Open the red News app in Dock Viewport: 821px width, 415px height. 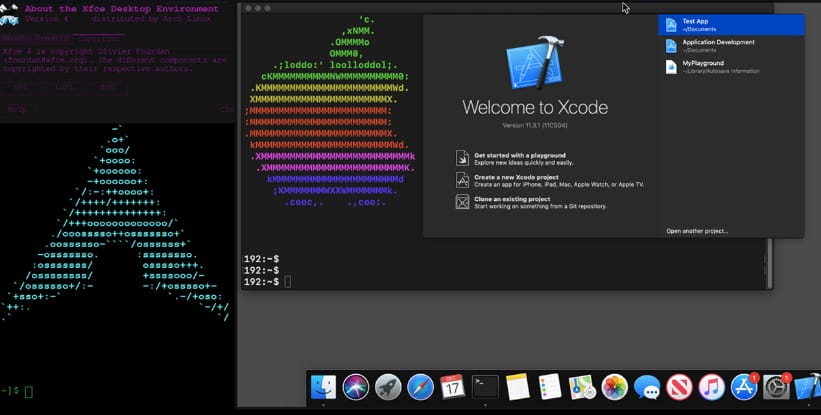[x=679, y=388]
